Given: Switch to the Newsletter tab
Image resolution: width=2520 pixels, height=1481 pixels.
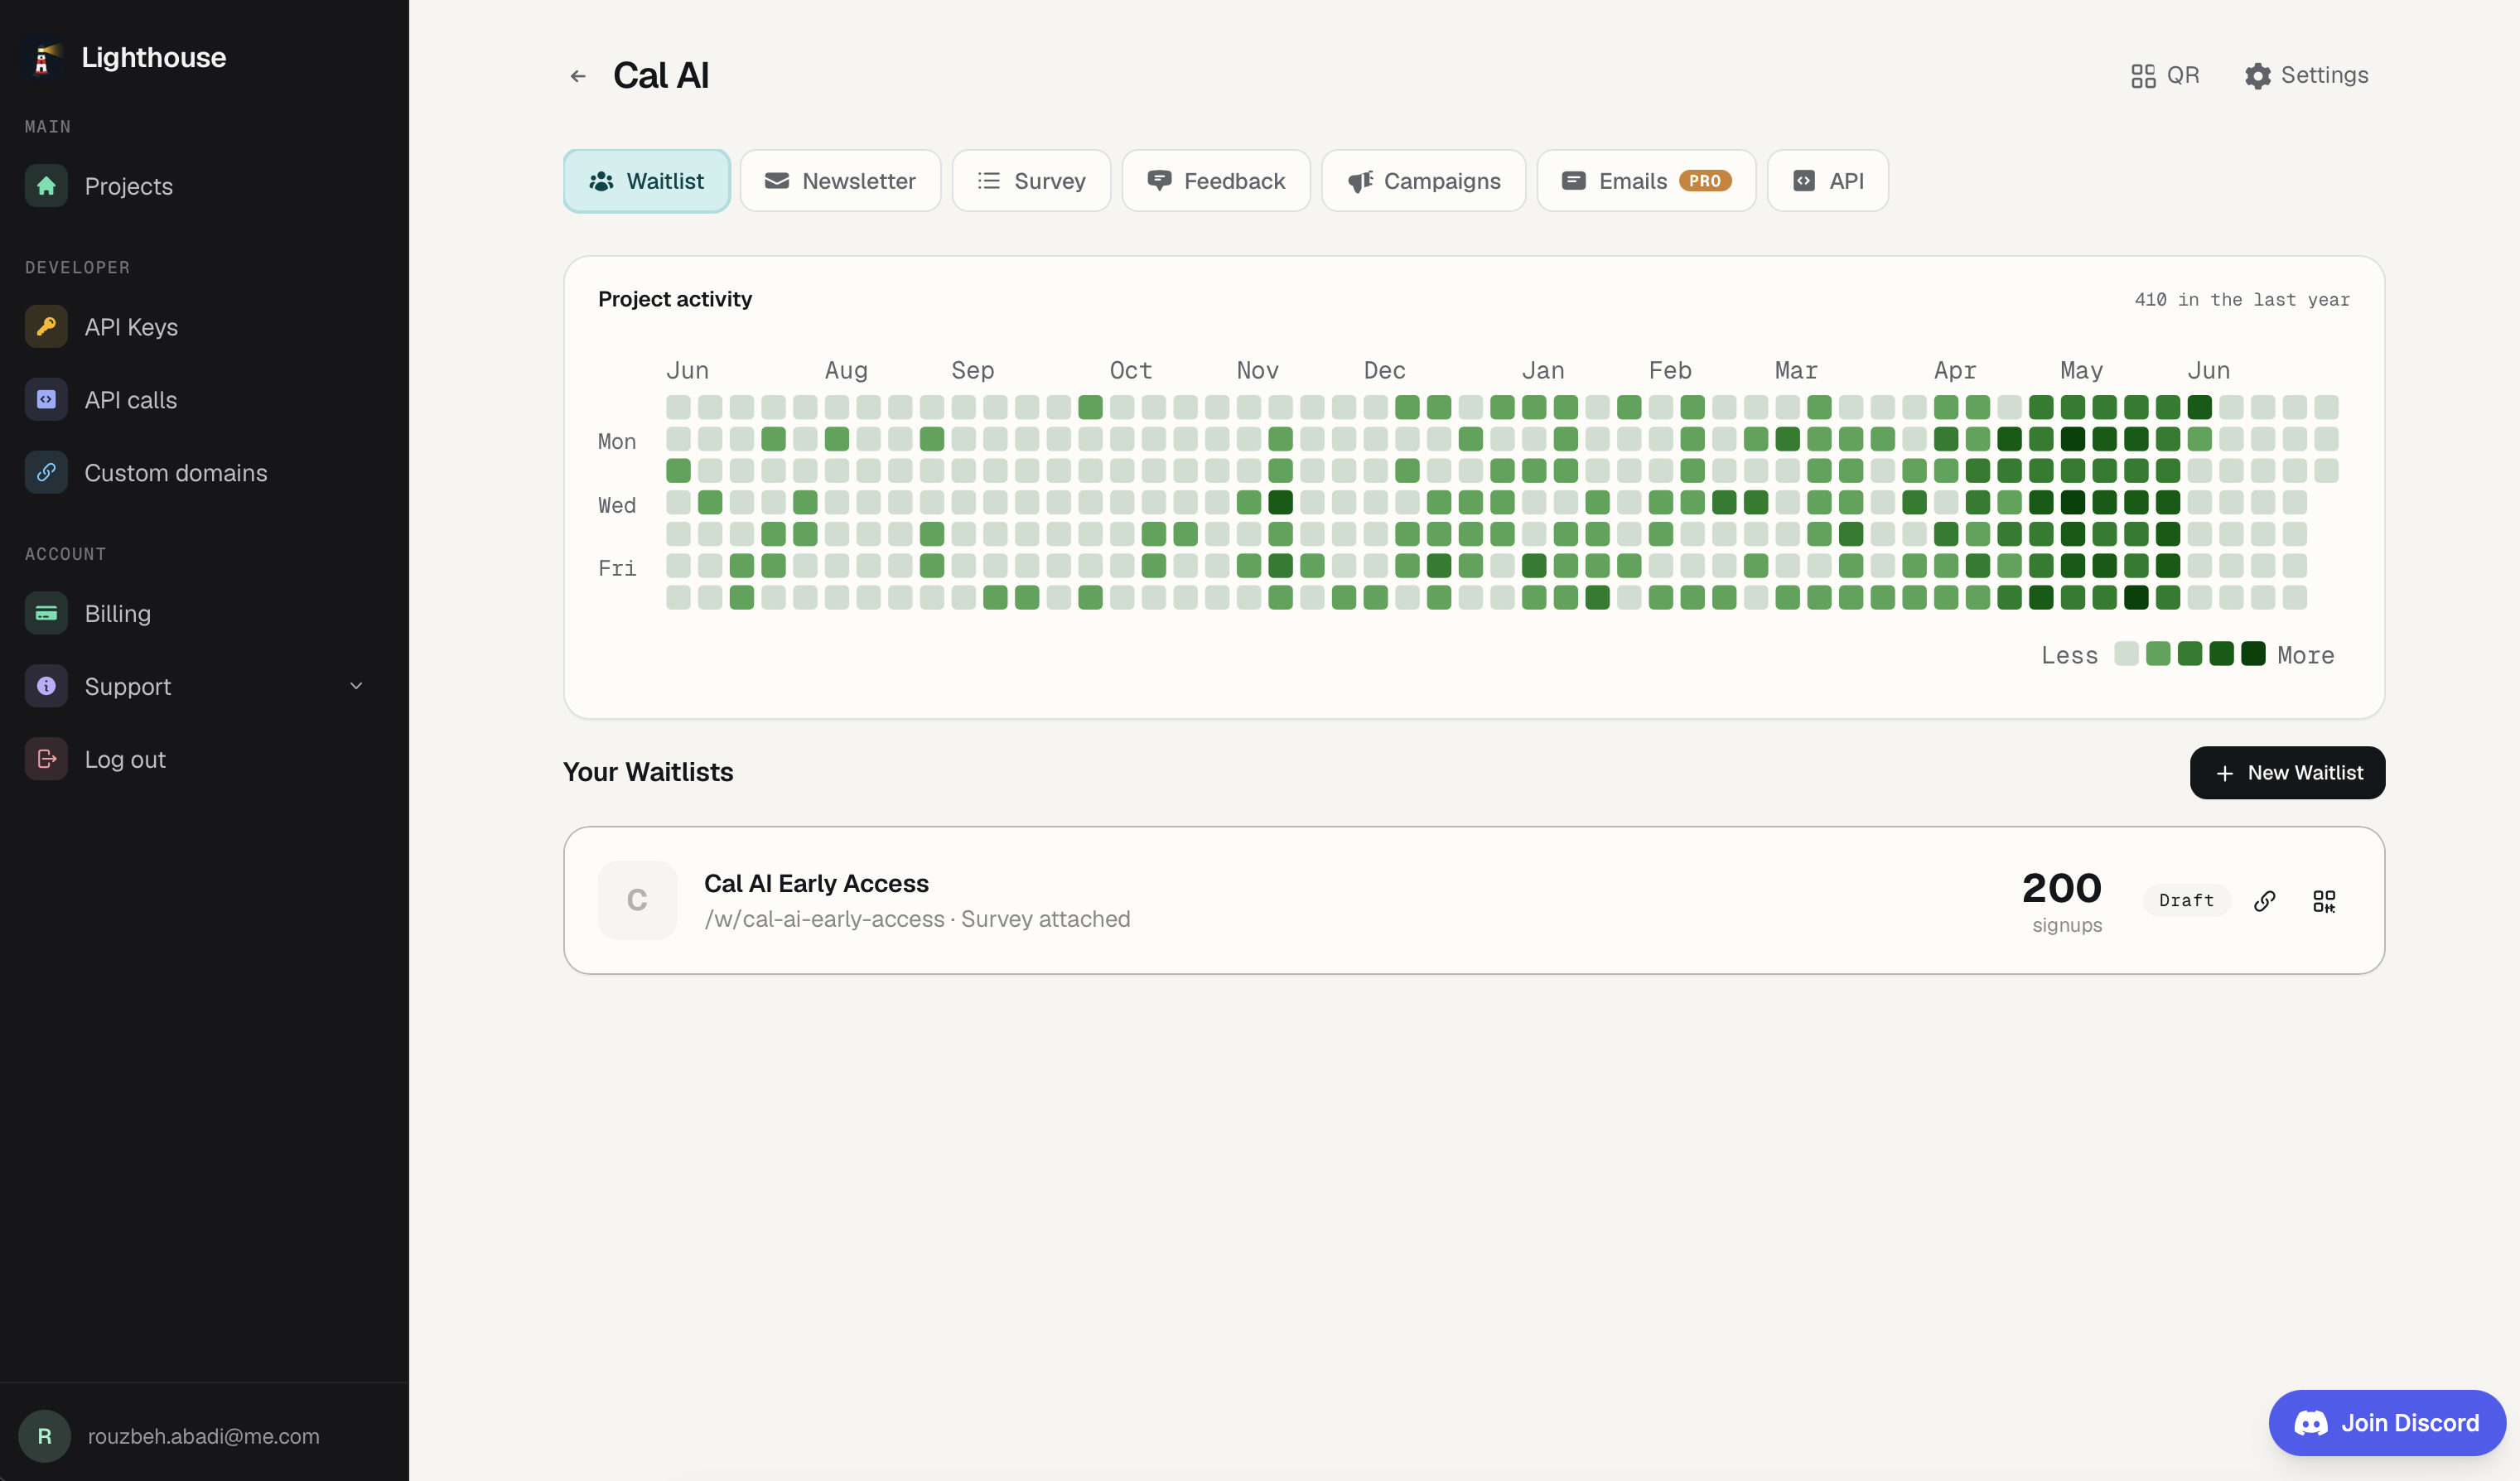Looking at the screenshot, I should [840, 181].
